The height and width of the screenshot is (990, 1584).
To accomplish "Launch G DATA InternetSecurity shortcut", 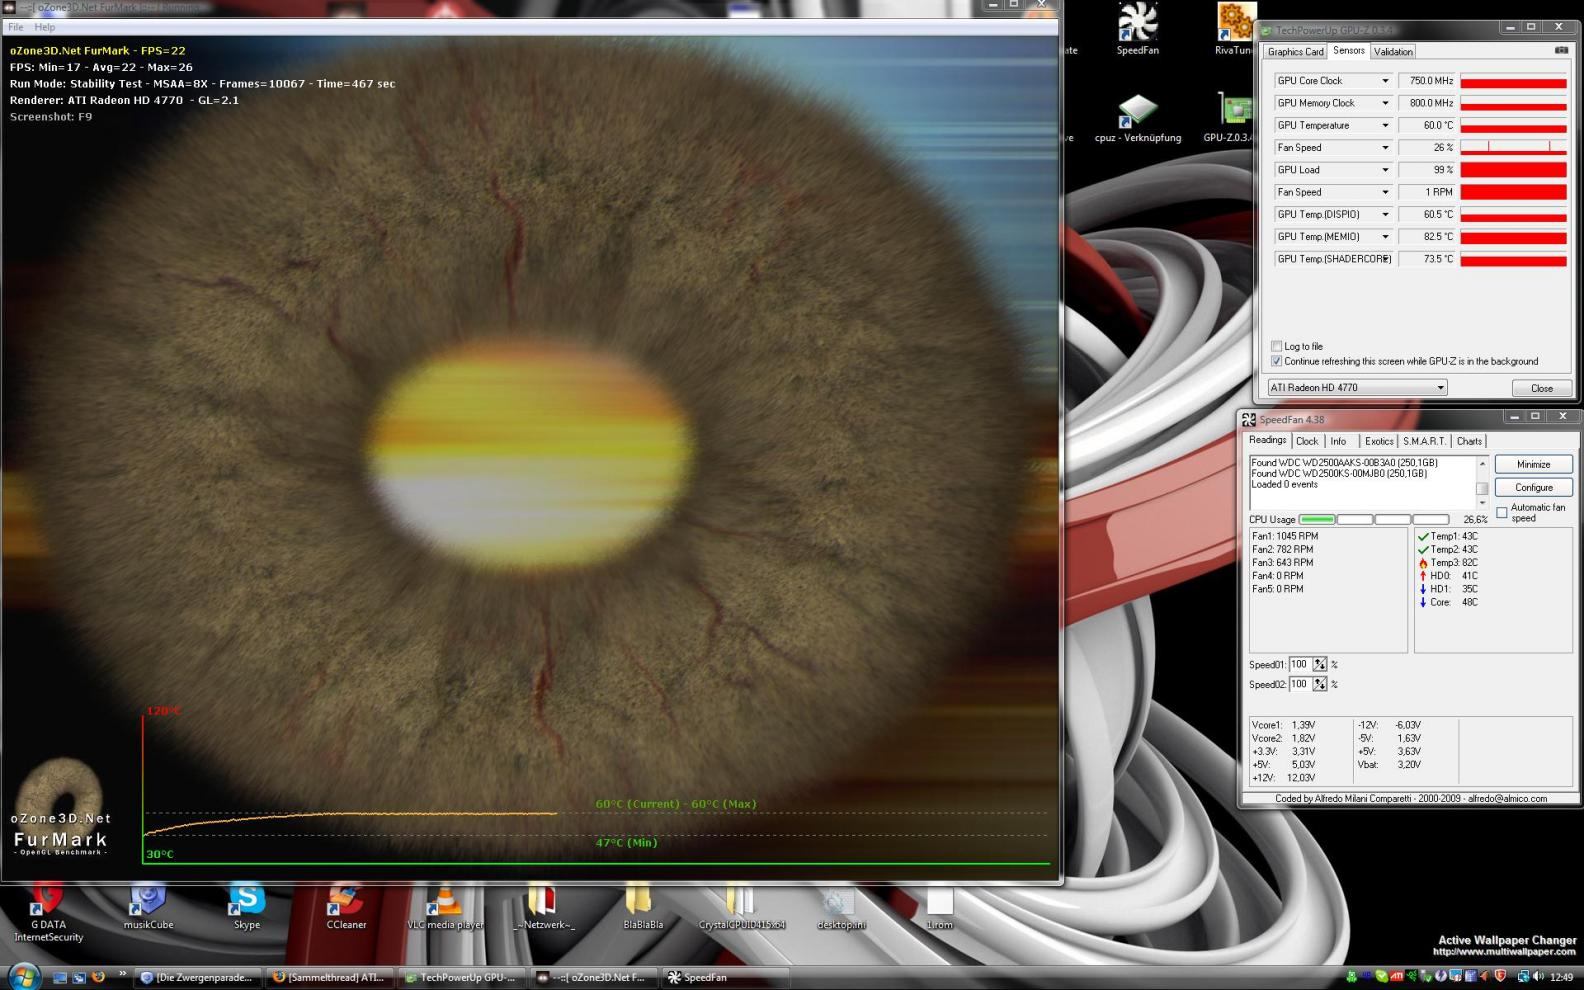I will point(48,913).
